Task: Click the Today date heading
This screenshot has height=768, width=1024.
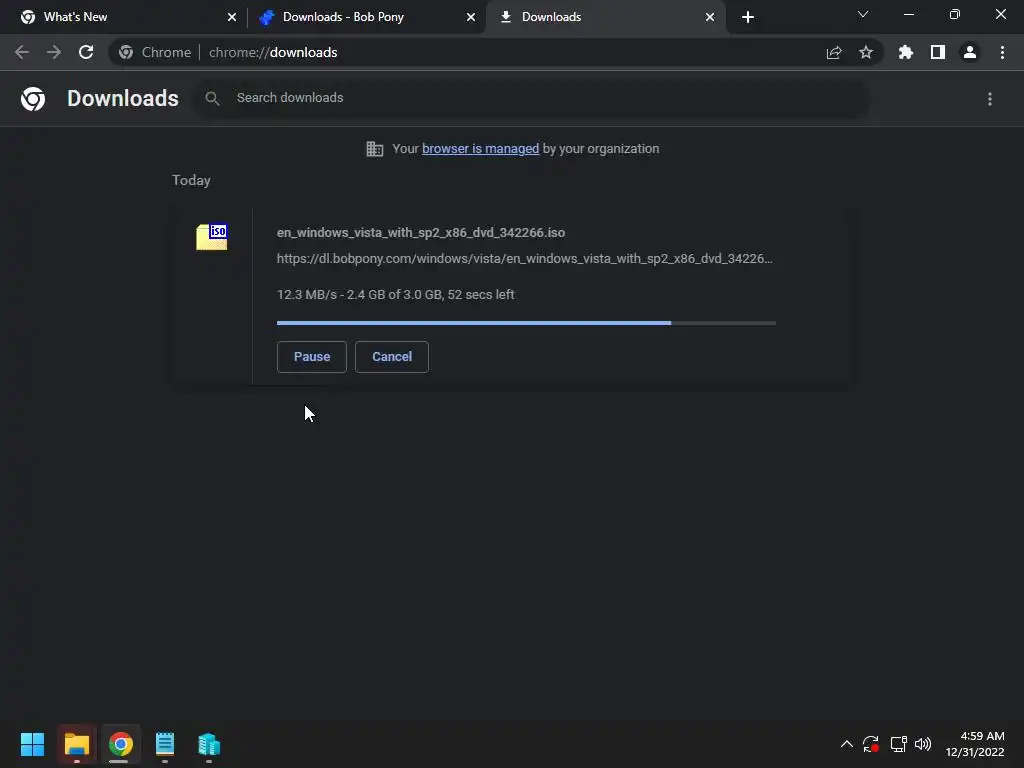Action: (x=191, y=180)
